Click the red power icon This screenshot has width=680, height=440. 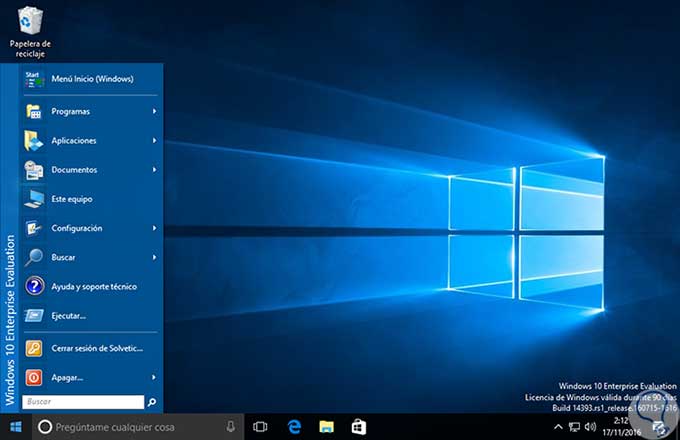click(34, 377)
